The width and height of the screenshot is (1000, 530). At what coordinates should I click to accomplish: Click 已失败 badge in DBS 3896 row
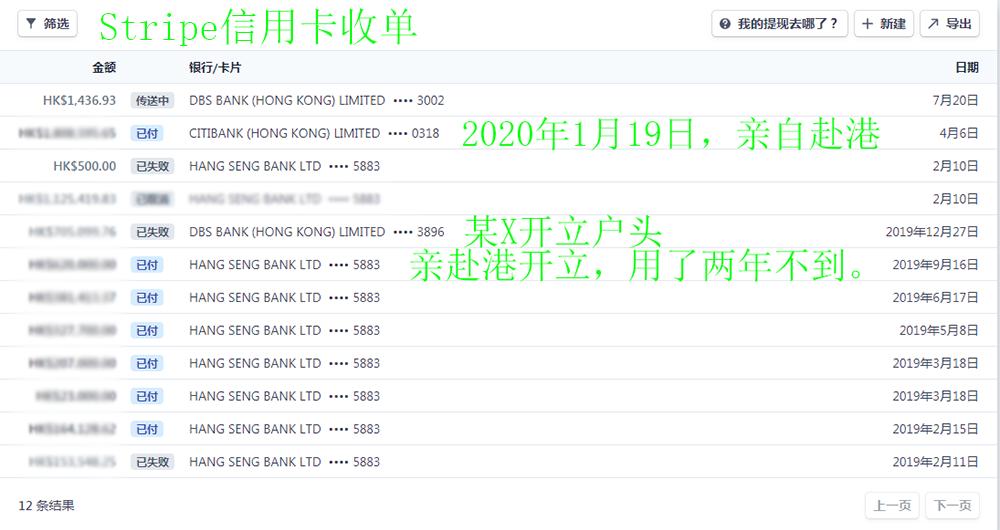point(152,232)
